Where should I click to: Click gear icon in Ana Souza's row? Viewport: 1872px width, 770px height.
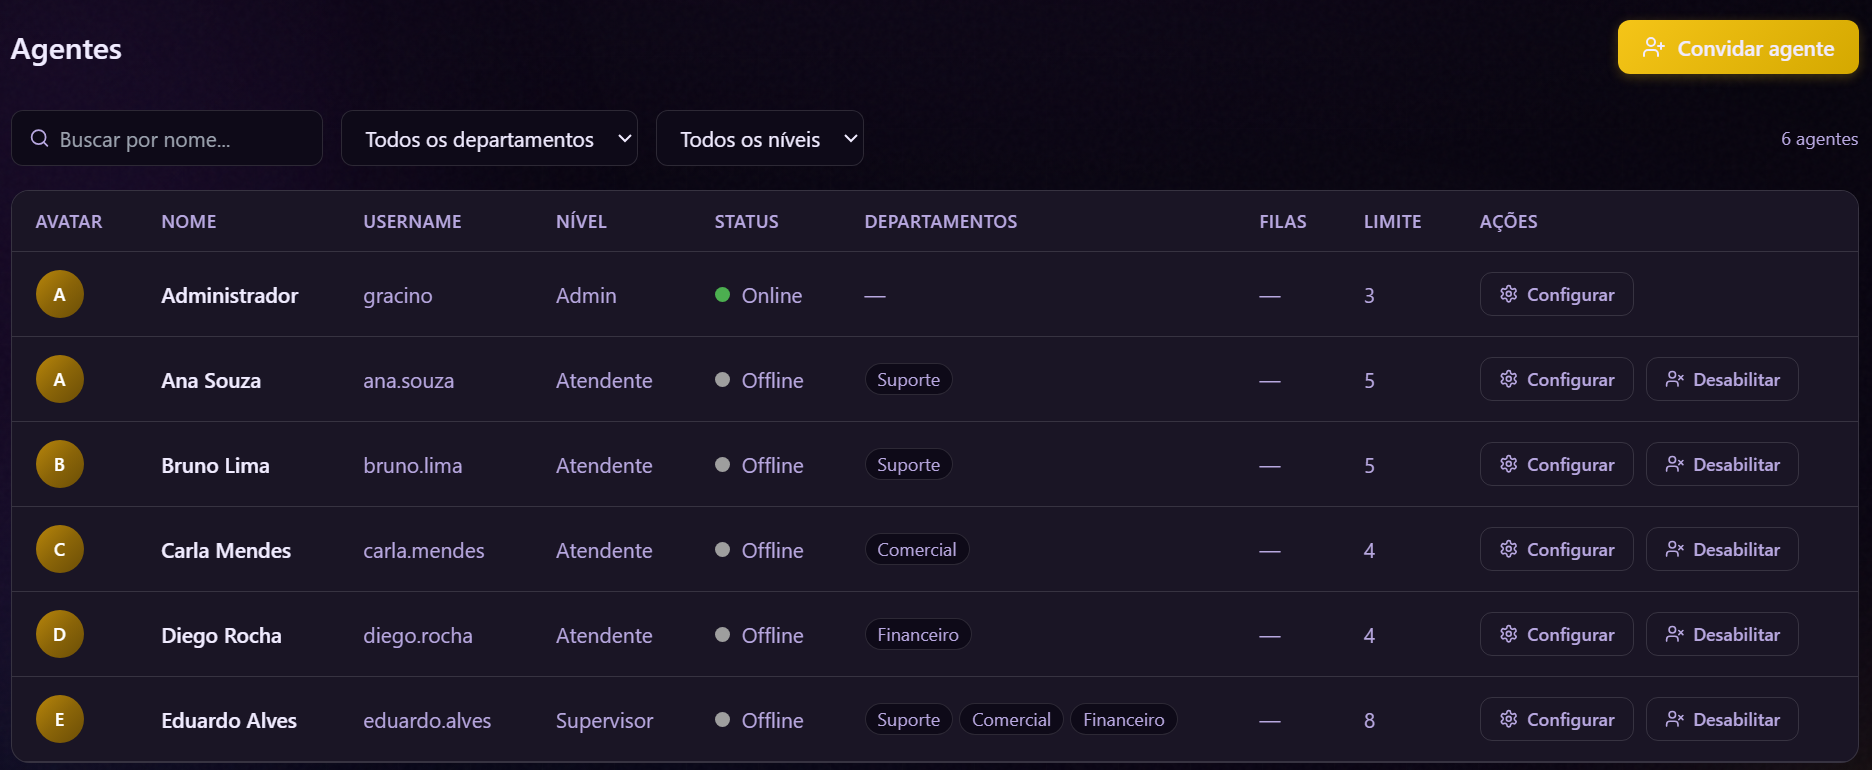pos(1509,380)
